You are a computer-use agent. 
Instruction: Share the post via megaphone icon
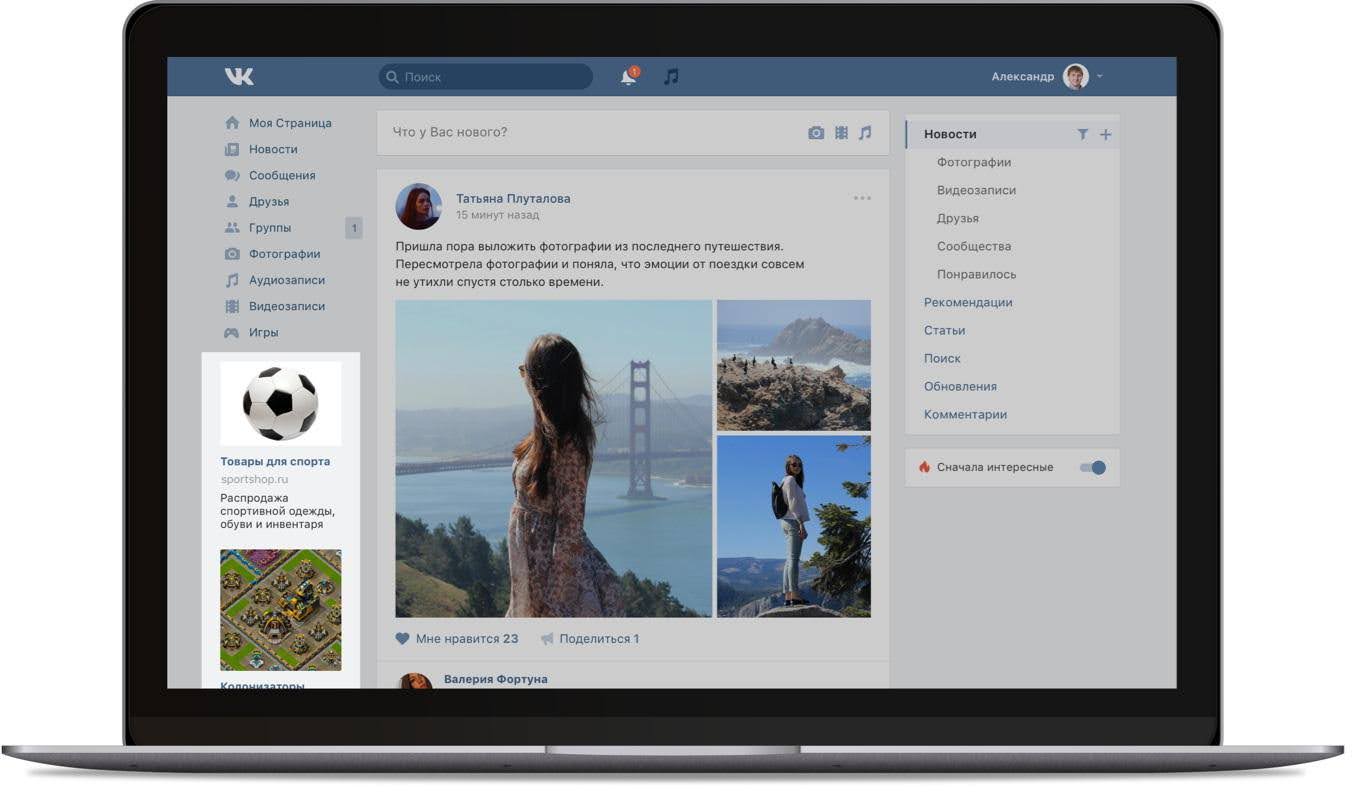547,639
